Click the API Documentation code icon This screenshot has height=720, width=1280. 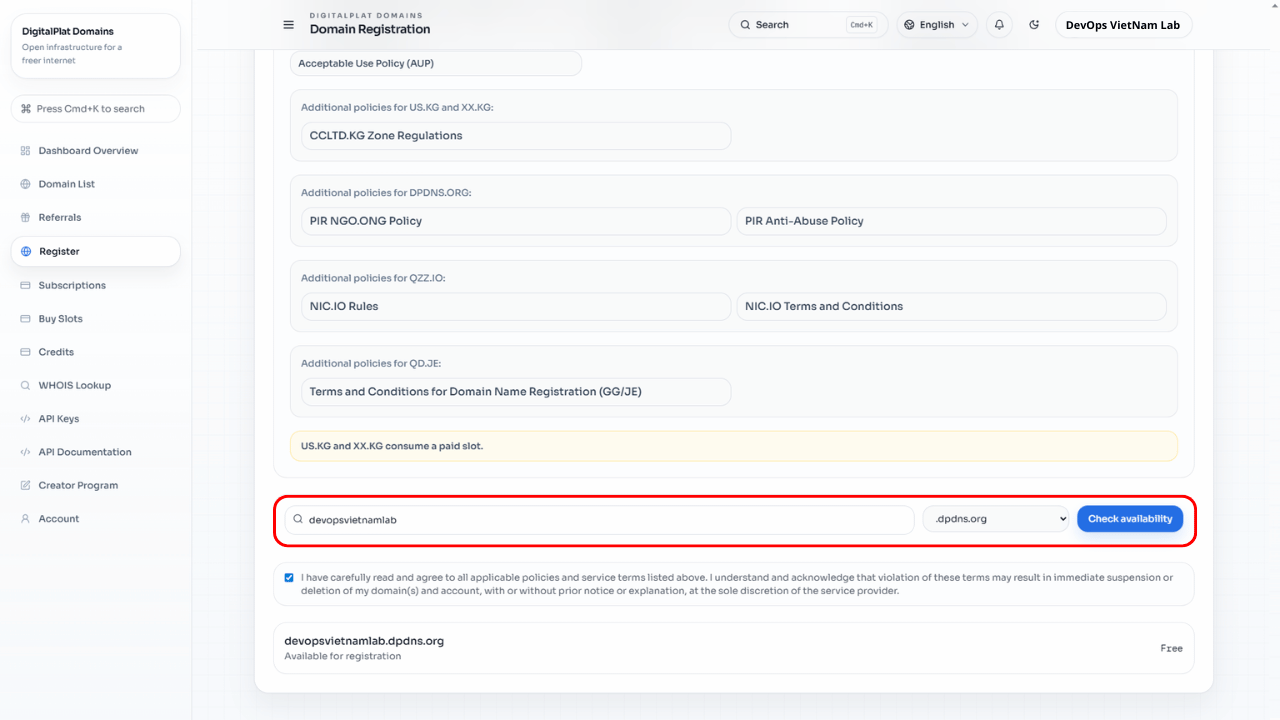[25, 452]
